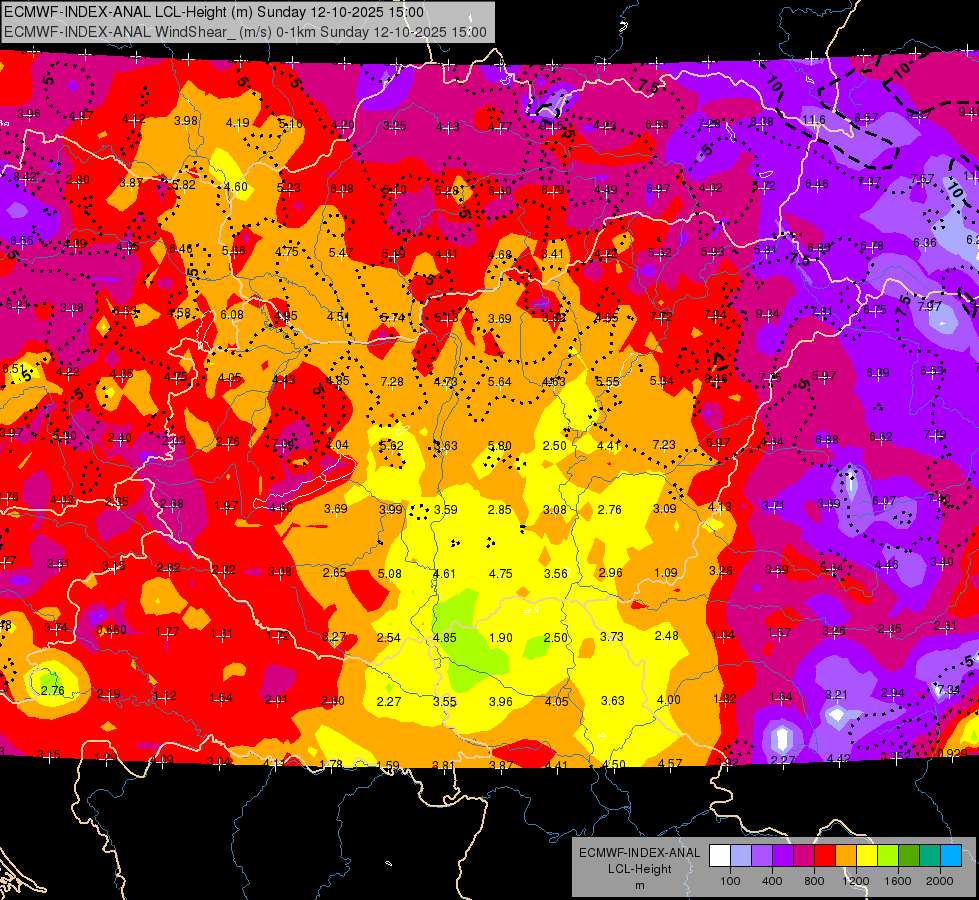Click the 0.660 wind shear value
This screenshot has height=900, width=979.
pyautogui.click(x=112, y=630)
